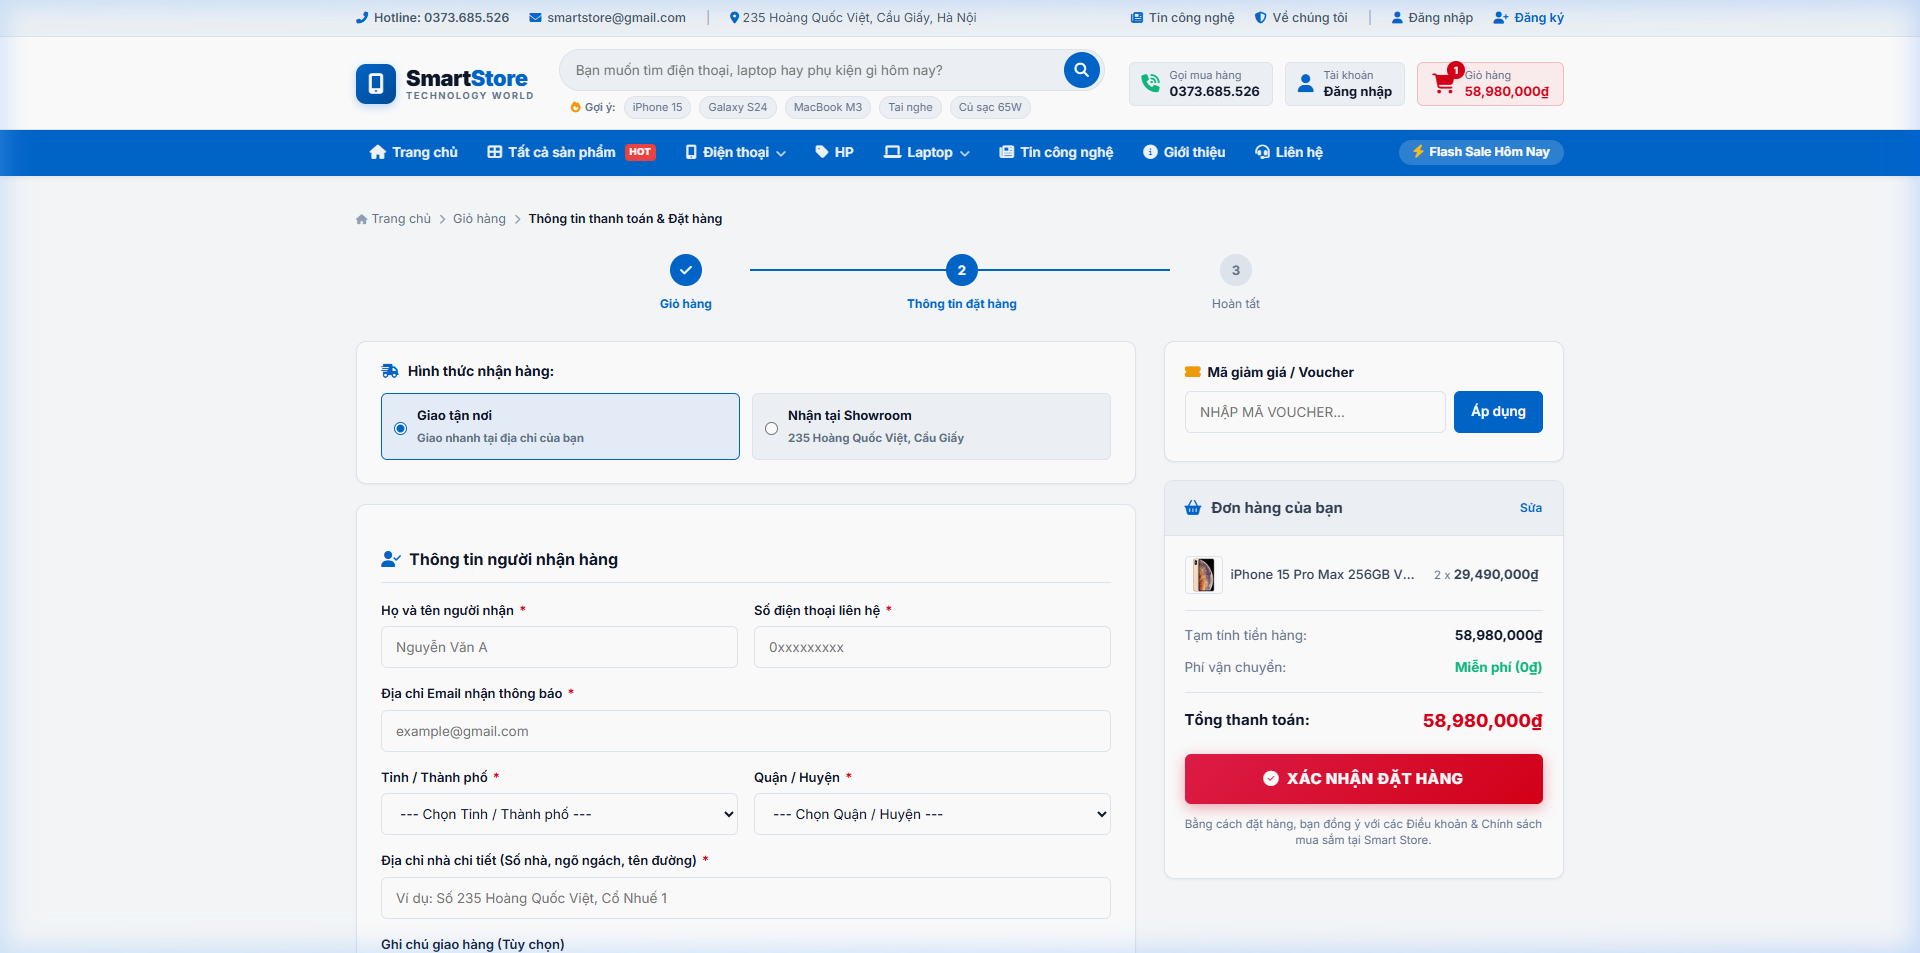Screen dimensions: 1920x953
Task: Click the grid icon of Tất cả sản phẩm
Action: point(494,152)
